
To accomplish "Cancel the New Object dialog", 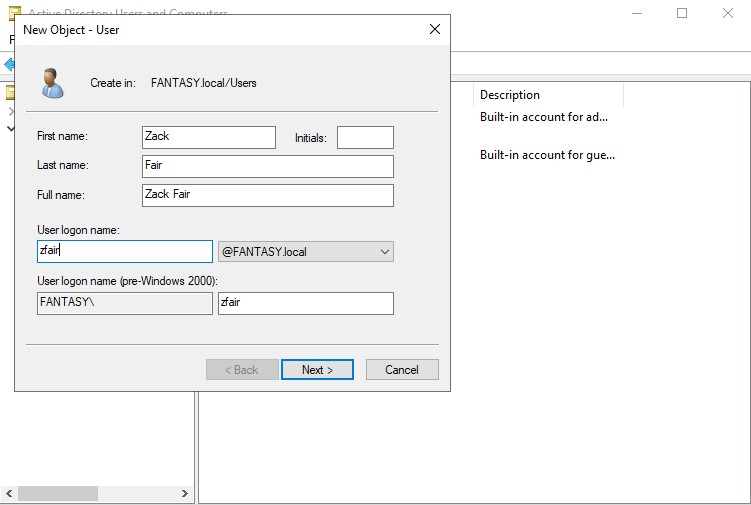I will pos(402,369).
